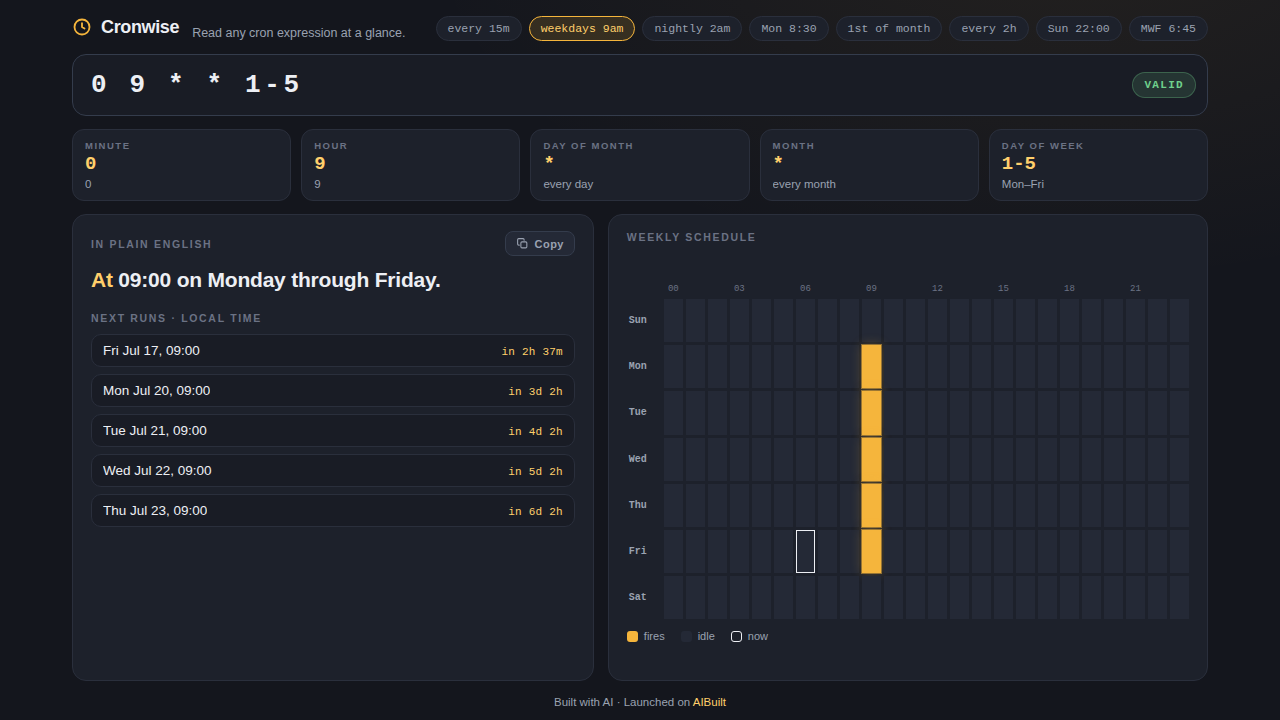This screenshot has height=720, width=1280.
Task: Select the DAY OF WEEK field card
Action: [1098, 165]
